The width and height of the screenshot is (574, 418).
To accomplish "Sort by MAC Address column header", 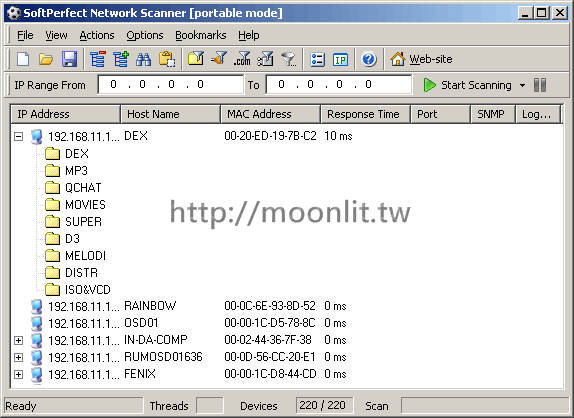I will pos(270,114).
